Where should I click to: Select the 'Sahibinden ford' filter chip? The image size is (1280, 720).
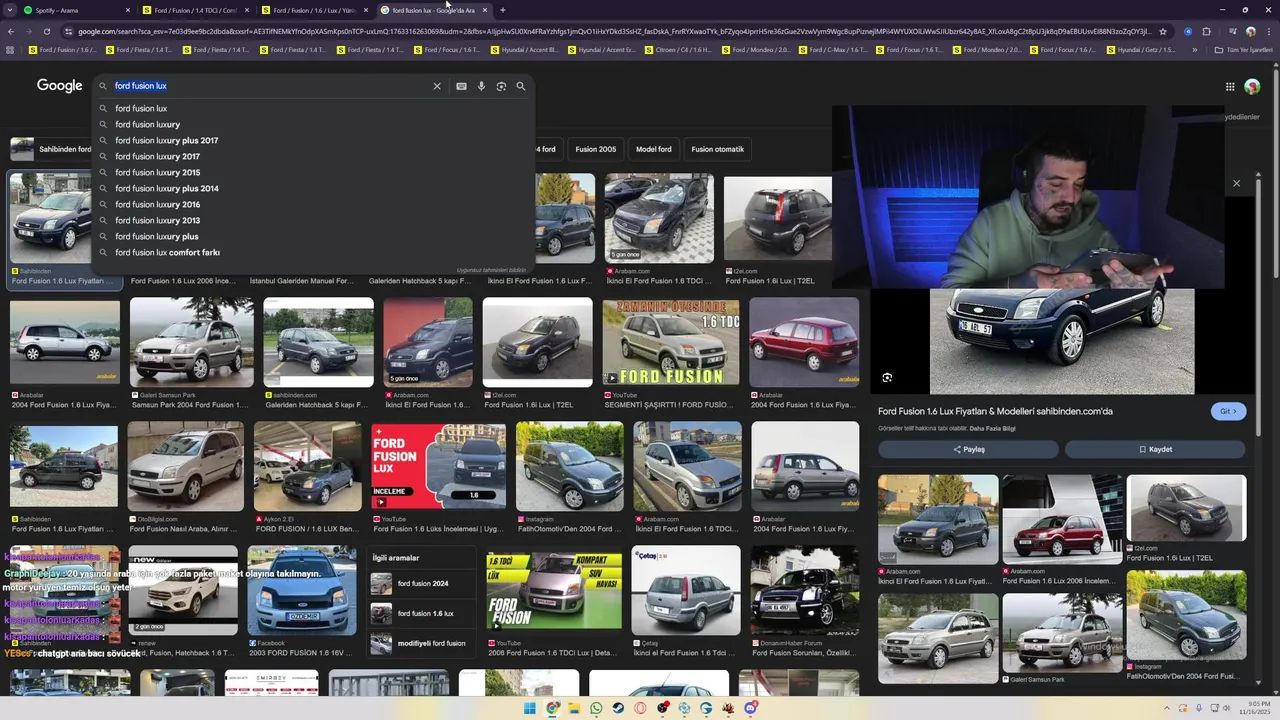coord(52,149)
